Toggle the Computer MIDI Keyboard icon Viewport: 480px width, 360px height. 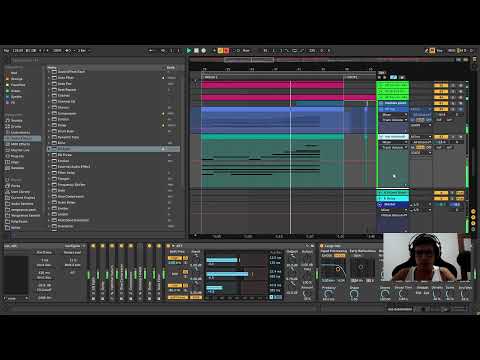pos(432,51)
